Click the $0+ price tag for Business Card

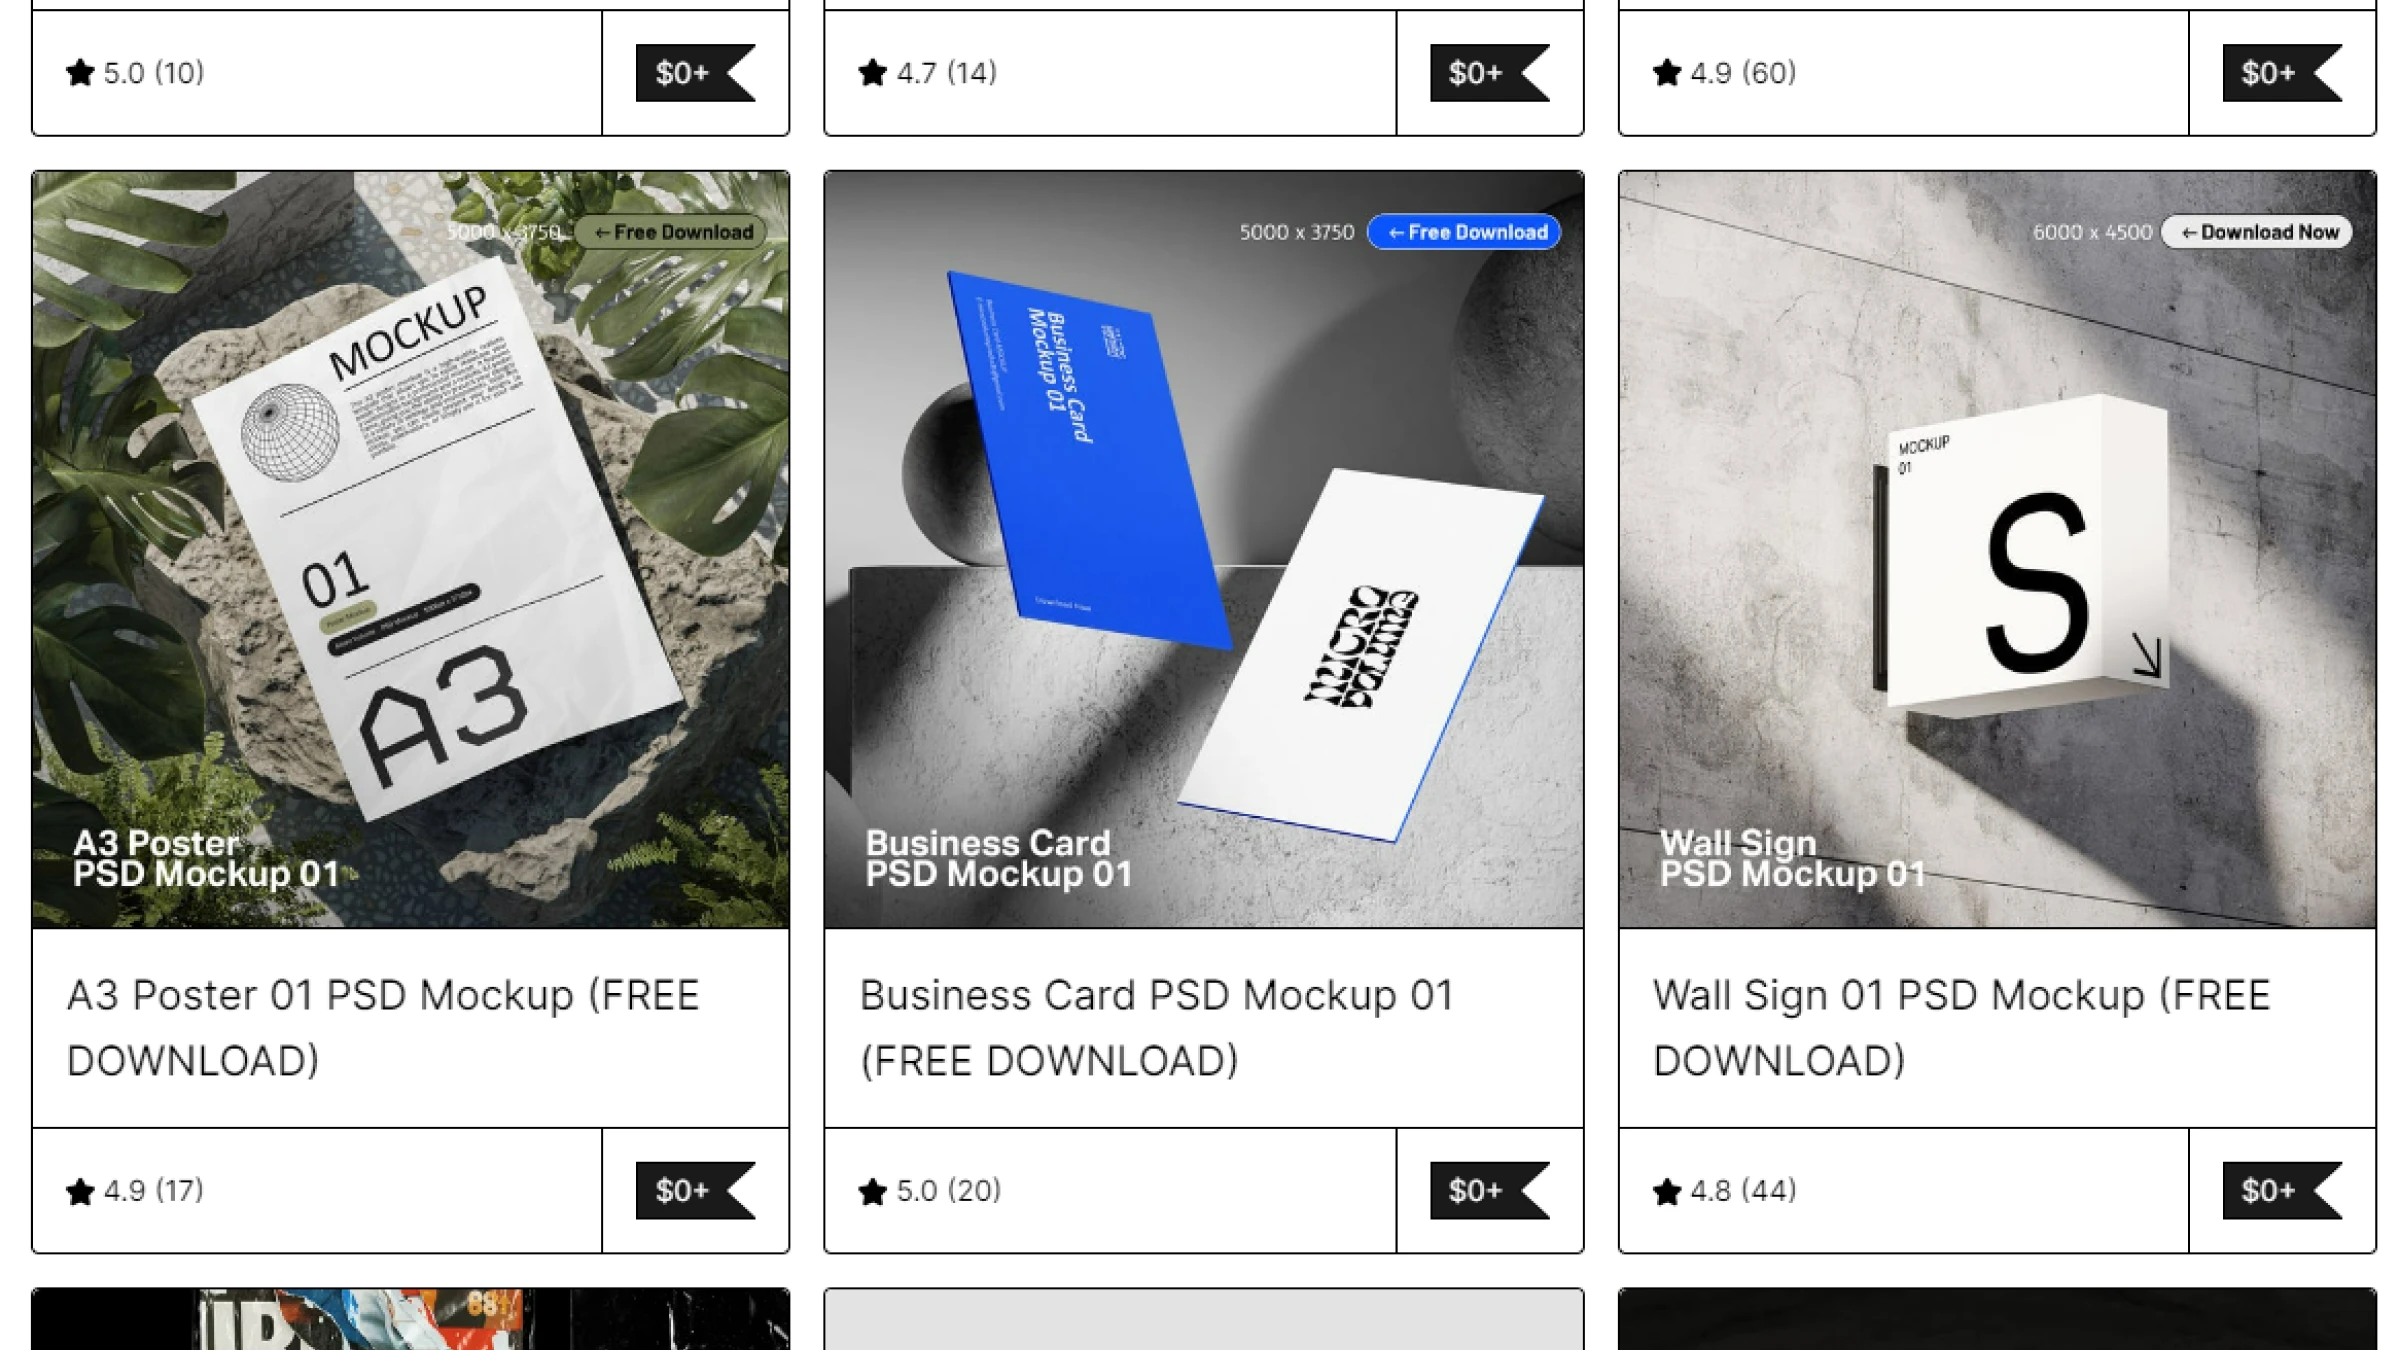(x=1489, y=1190)
